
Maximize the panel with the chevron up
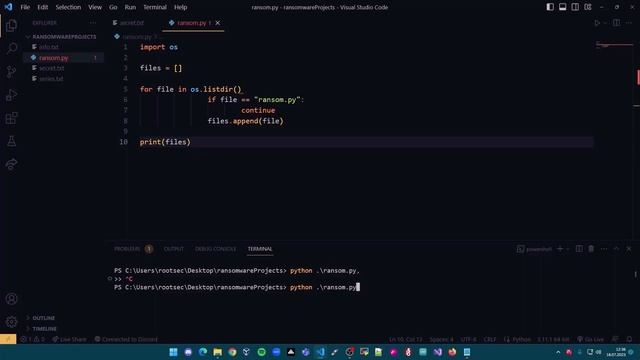pyautogui.click(x=616, y=249)
